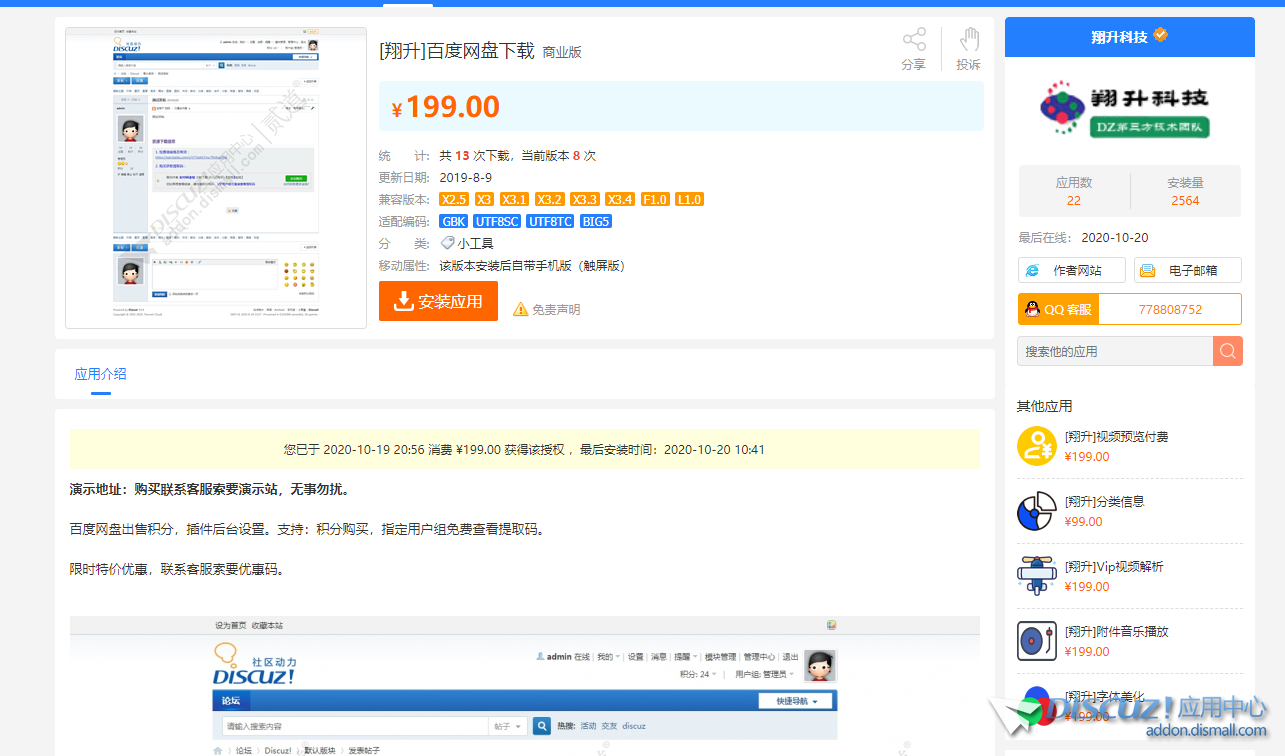Click the 帖子 search-type dropdown in screenshot
Viewport: 1285px width, 756px height.
[506, 726]
